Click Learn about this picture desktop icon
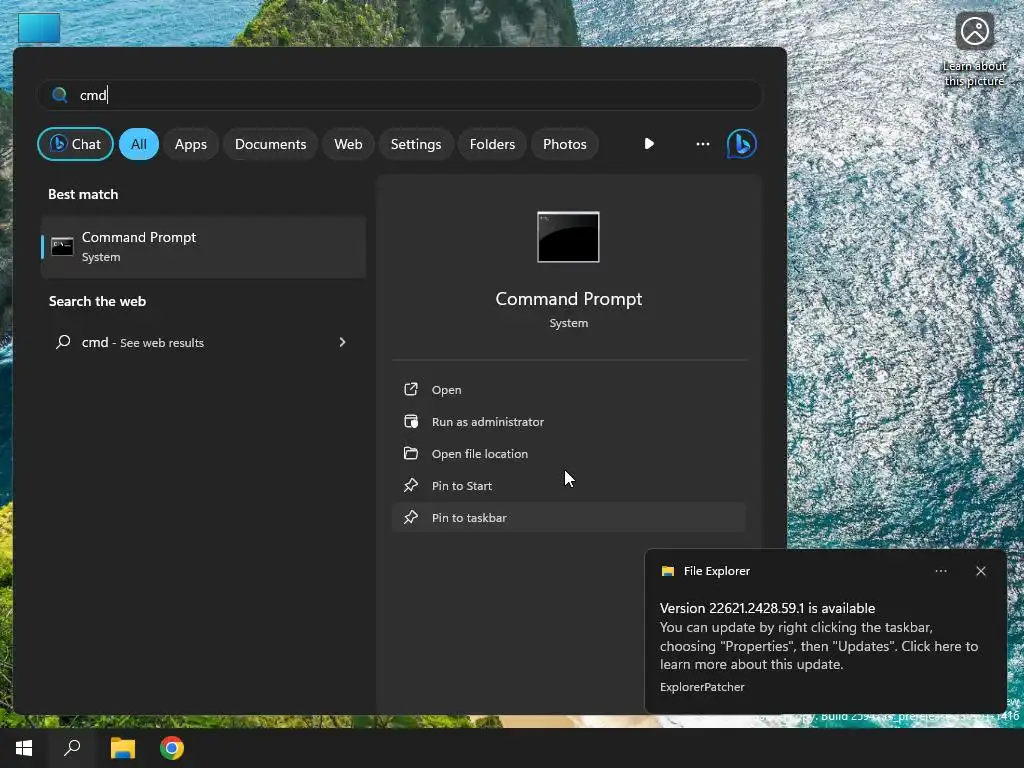This screenshot has width=1024, height=768. point(974,50)
